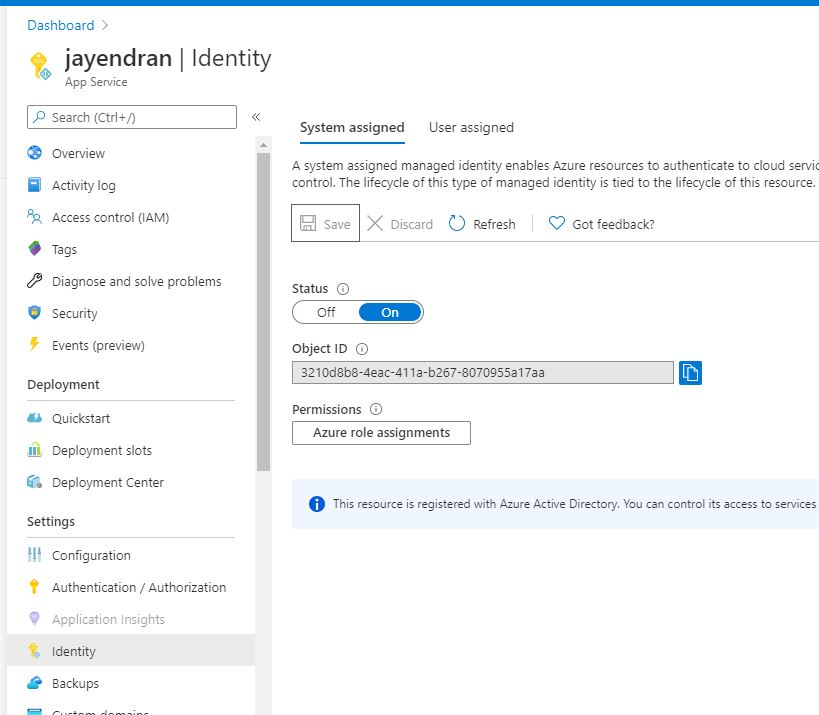Image resolution: width=819 pixels, height=715 pixels.
Task: Click the sidebar scroll up arrow
Action: tap(263, 145)
